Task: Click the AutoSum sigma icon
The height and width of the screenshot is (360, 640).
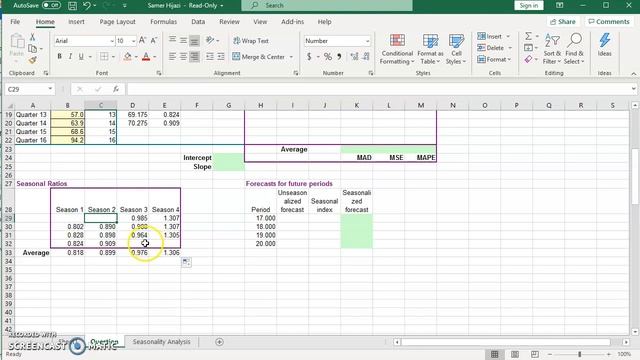Action: click(x=528, y=36)
